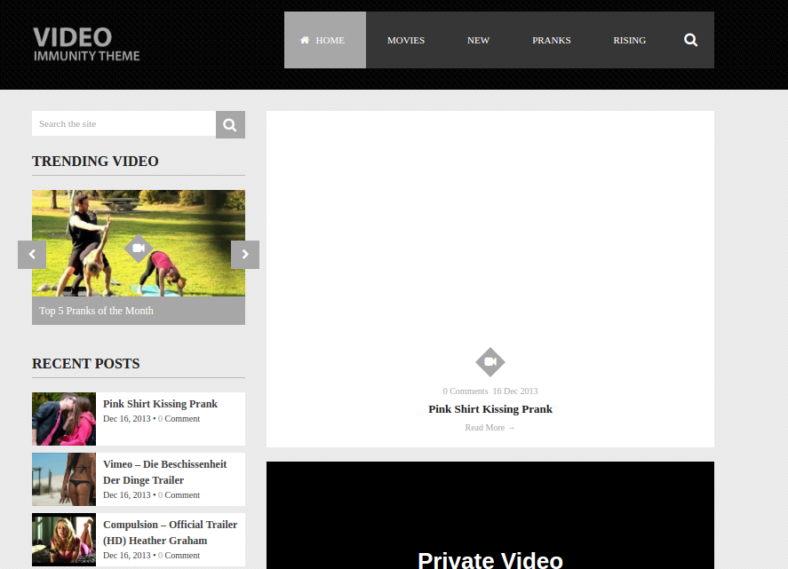Screen dimensions: 788x569
Task: Open Pink Shirt Kissing Prank thumbnail in recent posts
Action: pyautogui.click(x=64, y=419)
